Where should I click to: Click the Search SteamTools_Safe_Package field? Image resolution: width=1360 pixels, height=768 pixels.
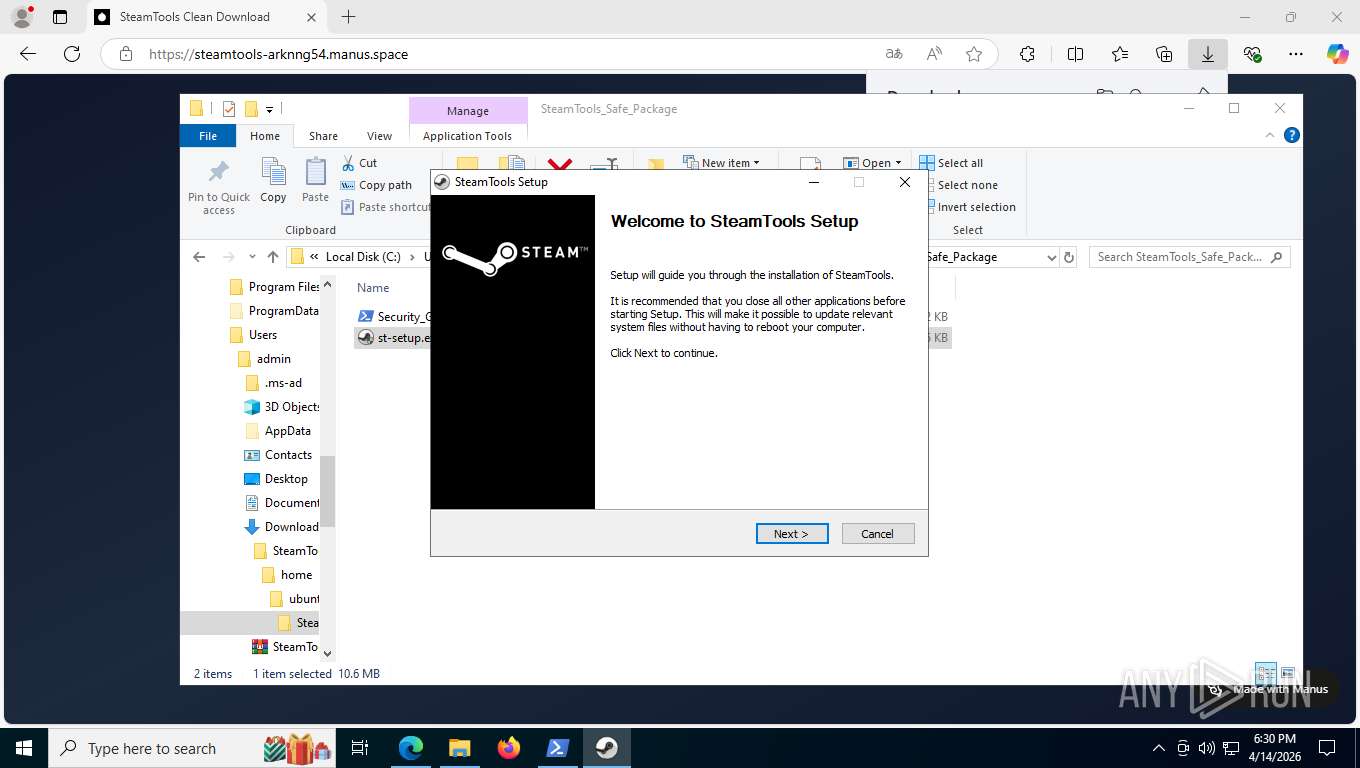click(x=1189, y=257)
